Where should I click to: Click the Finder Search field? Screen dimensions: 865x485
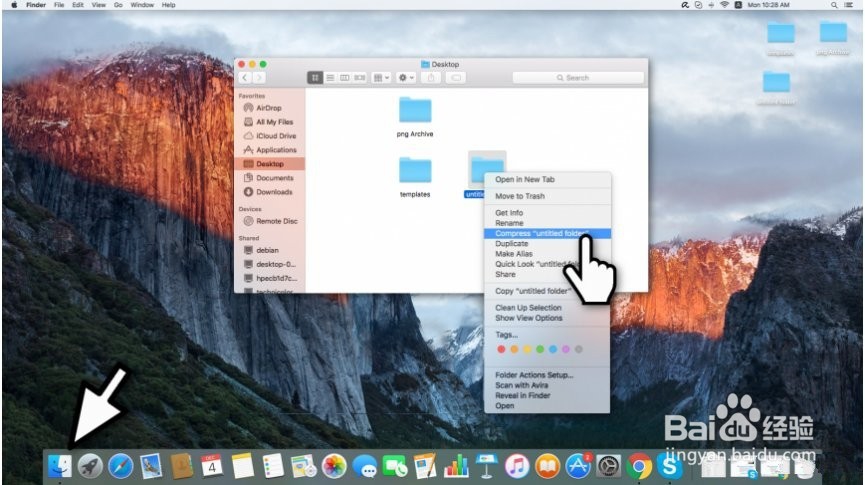(x=578, y=78)
